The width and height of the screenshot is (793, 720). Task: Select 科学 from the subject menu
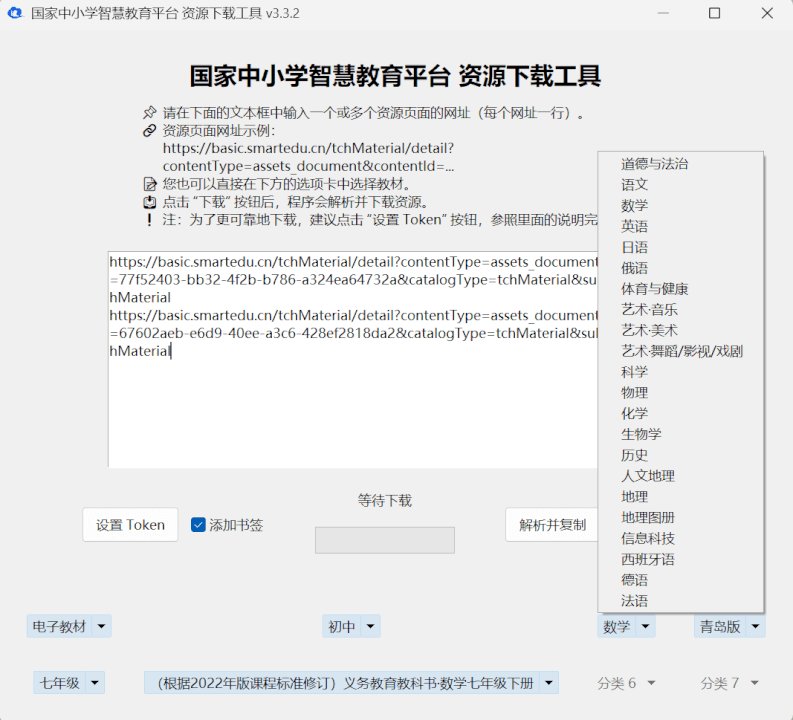(680, 372)
